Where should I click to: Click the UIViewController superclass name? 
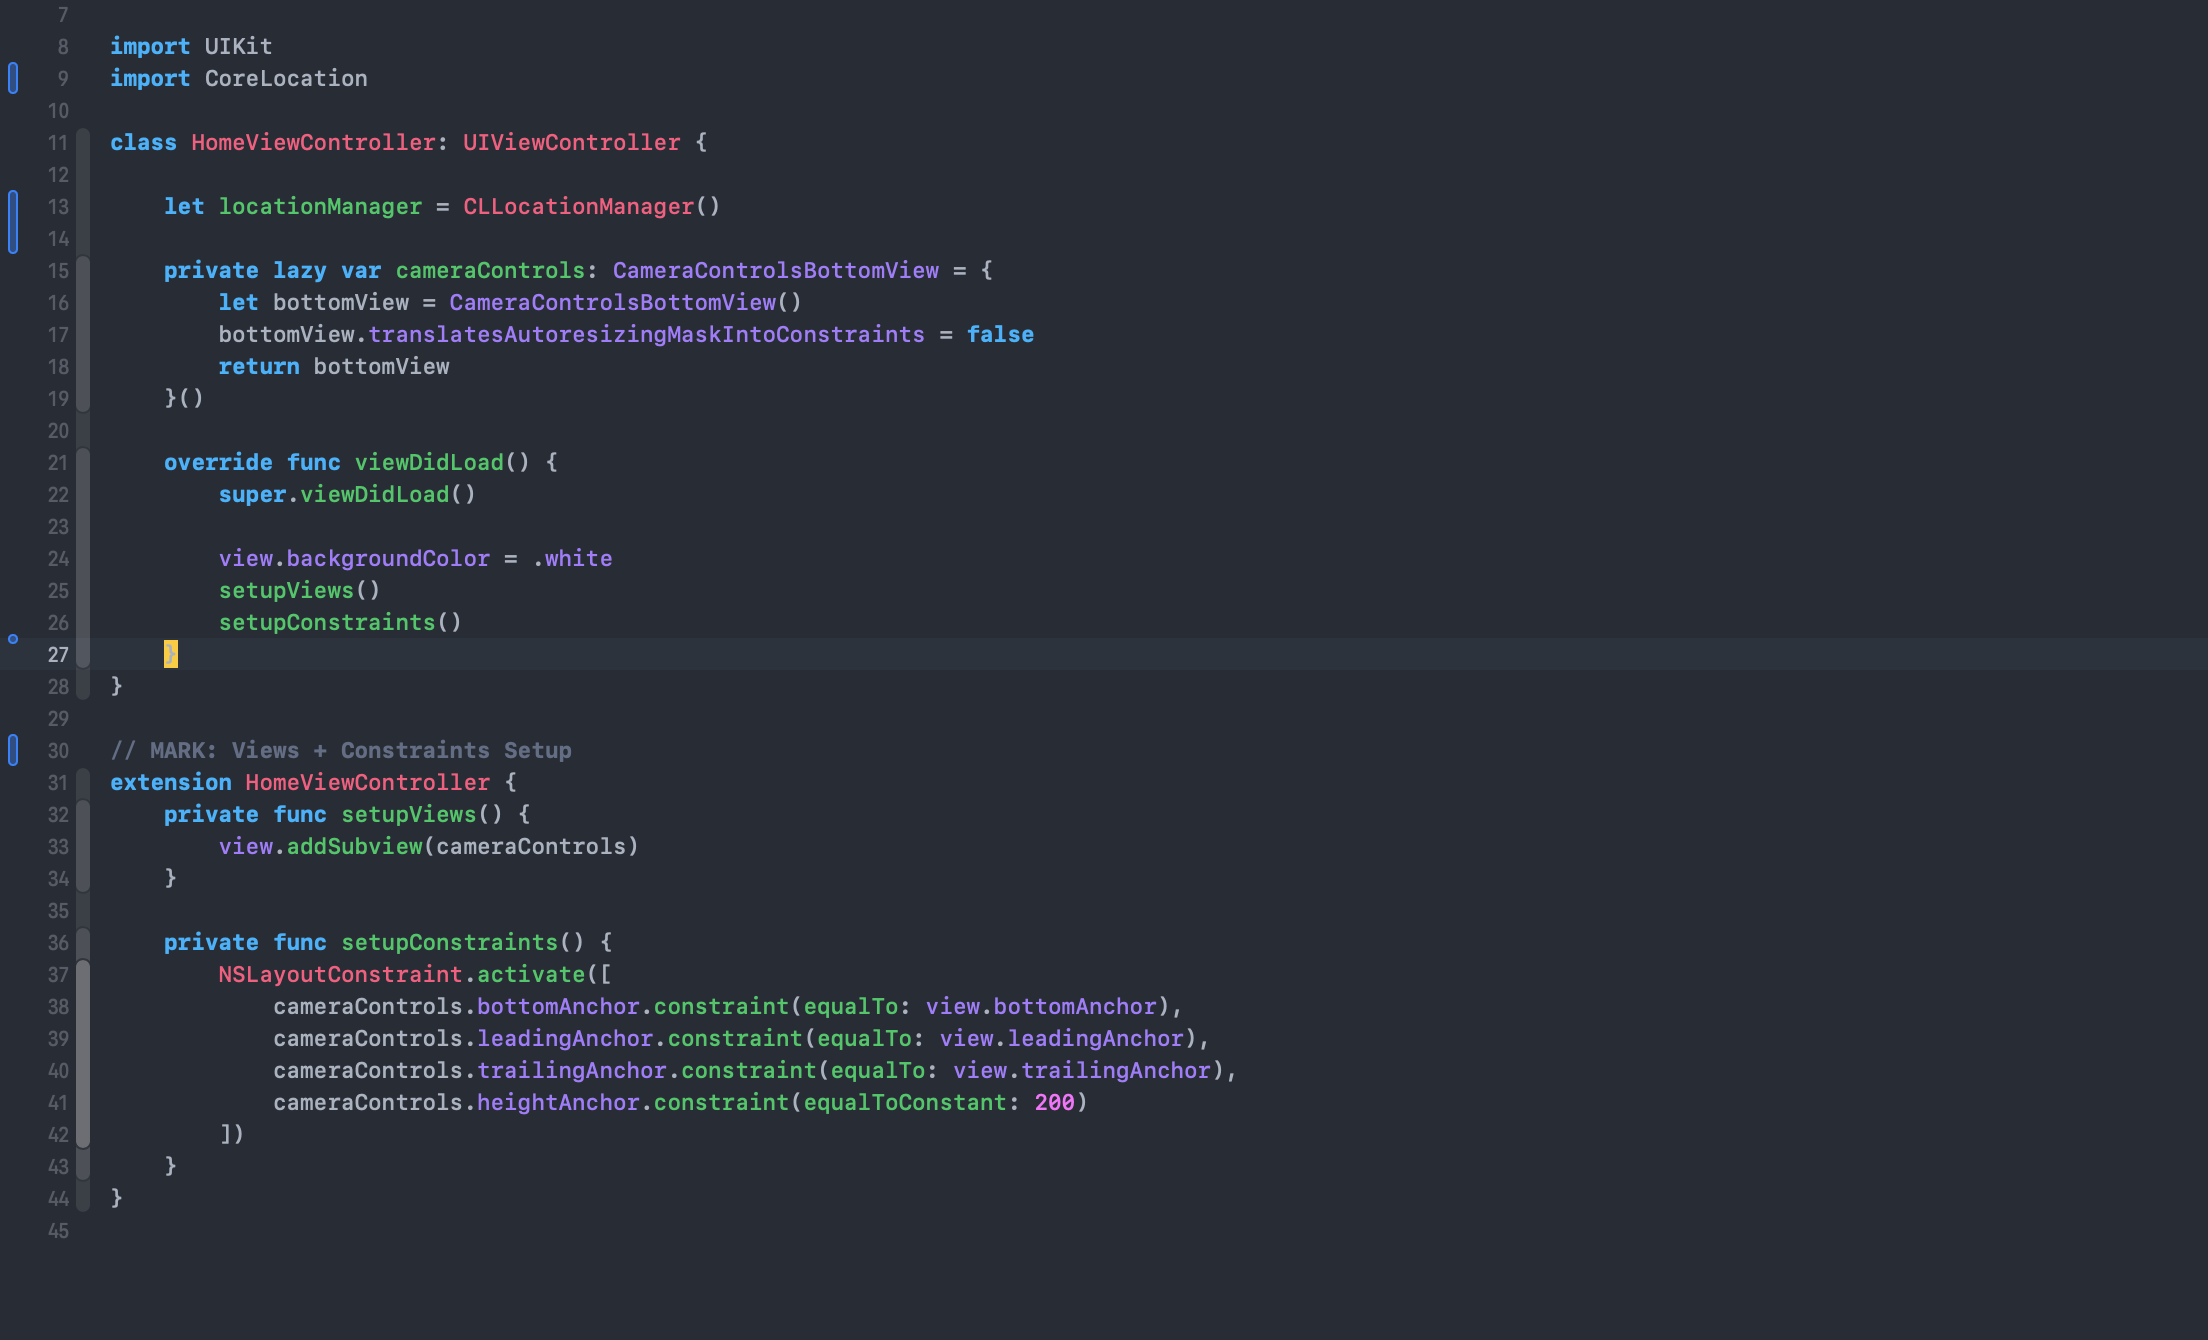tap(571, 143)
